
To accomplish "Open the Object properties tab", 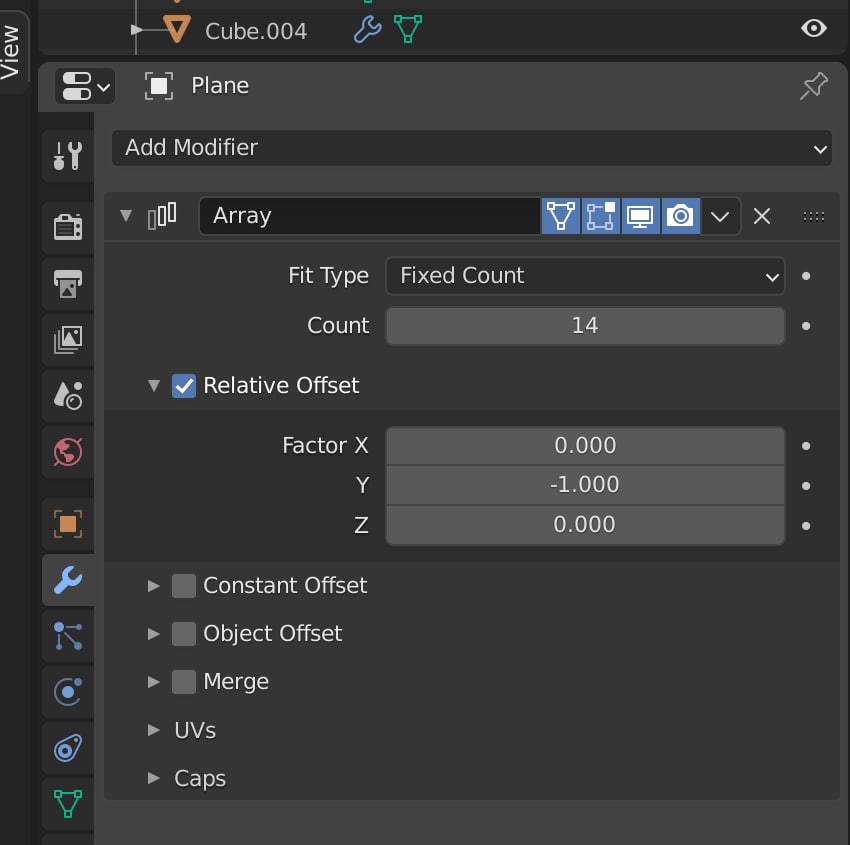I will pyautogui.click(x=68, y=524).
